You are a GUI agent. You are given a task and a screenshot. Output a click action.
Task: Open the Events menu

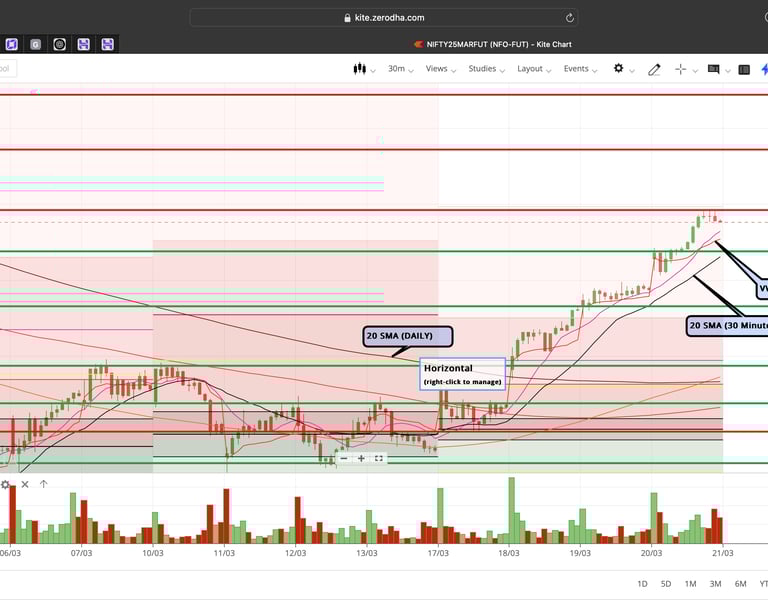580,69
